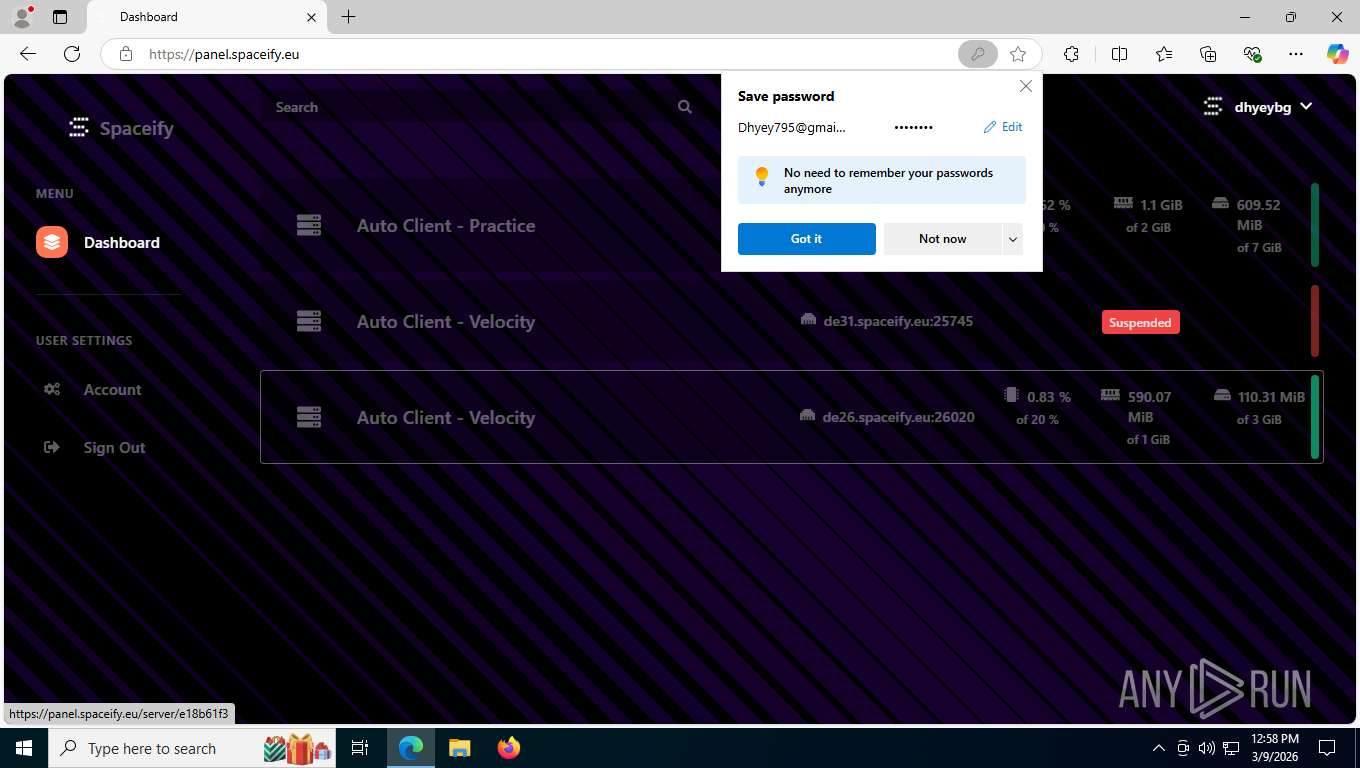This screenshot has height=768, width=1360.
Task: Click the volume speaker tray icon
Action: (1205, 748)
